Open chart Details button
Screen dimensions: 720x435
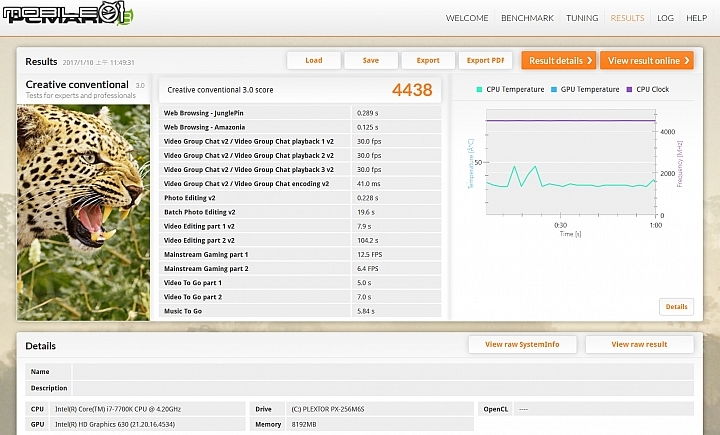(x=676, y=307)
